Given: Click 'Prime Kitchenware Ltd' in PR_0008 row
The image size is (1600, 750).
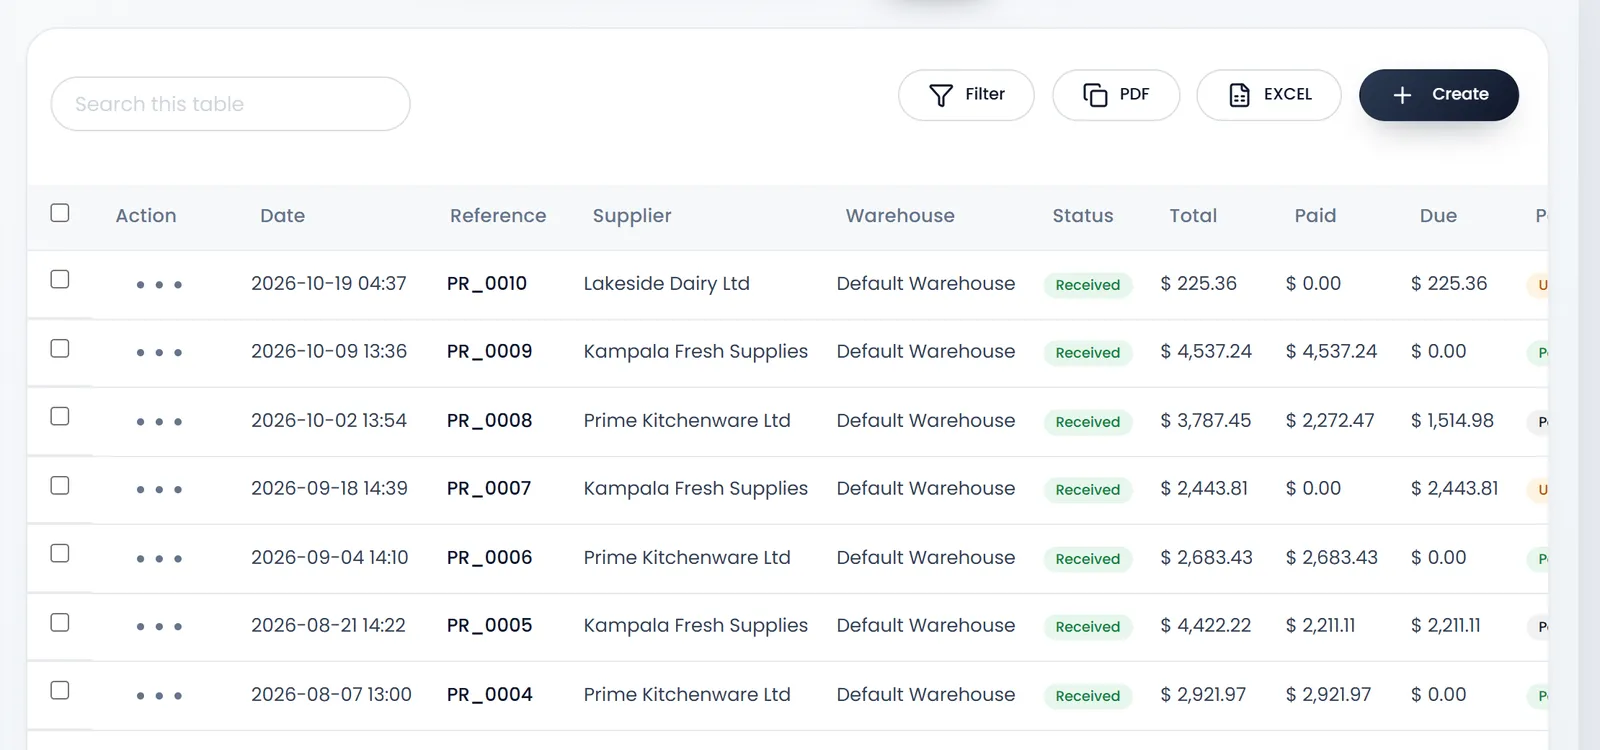Looking at the screenshot, I should point(687,421).
